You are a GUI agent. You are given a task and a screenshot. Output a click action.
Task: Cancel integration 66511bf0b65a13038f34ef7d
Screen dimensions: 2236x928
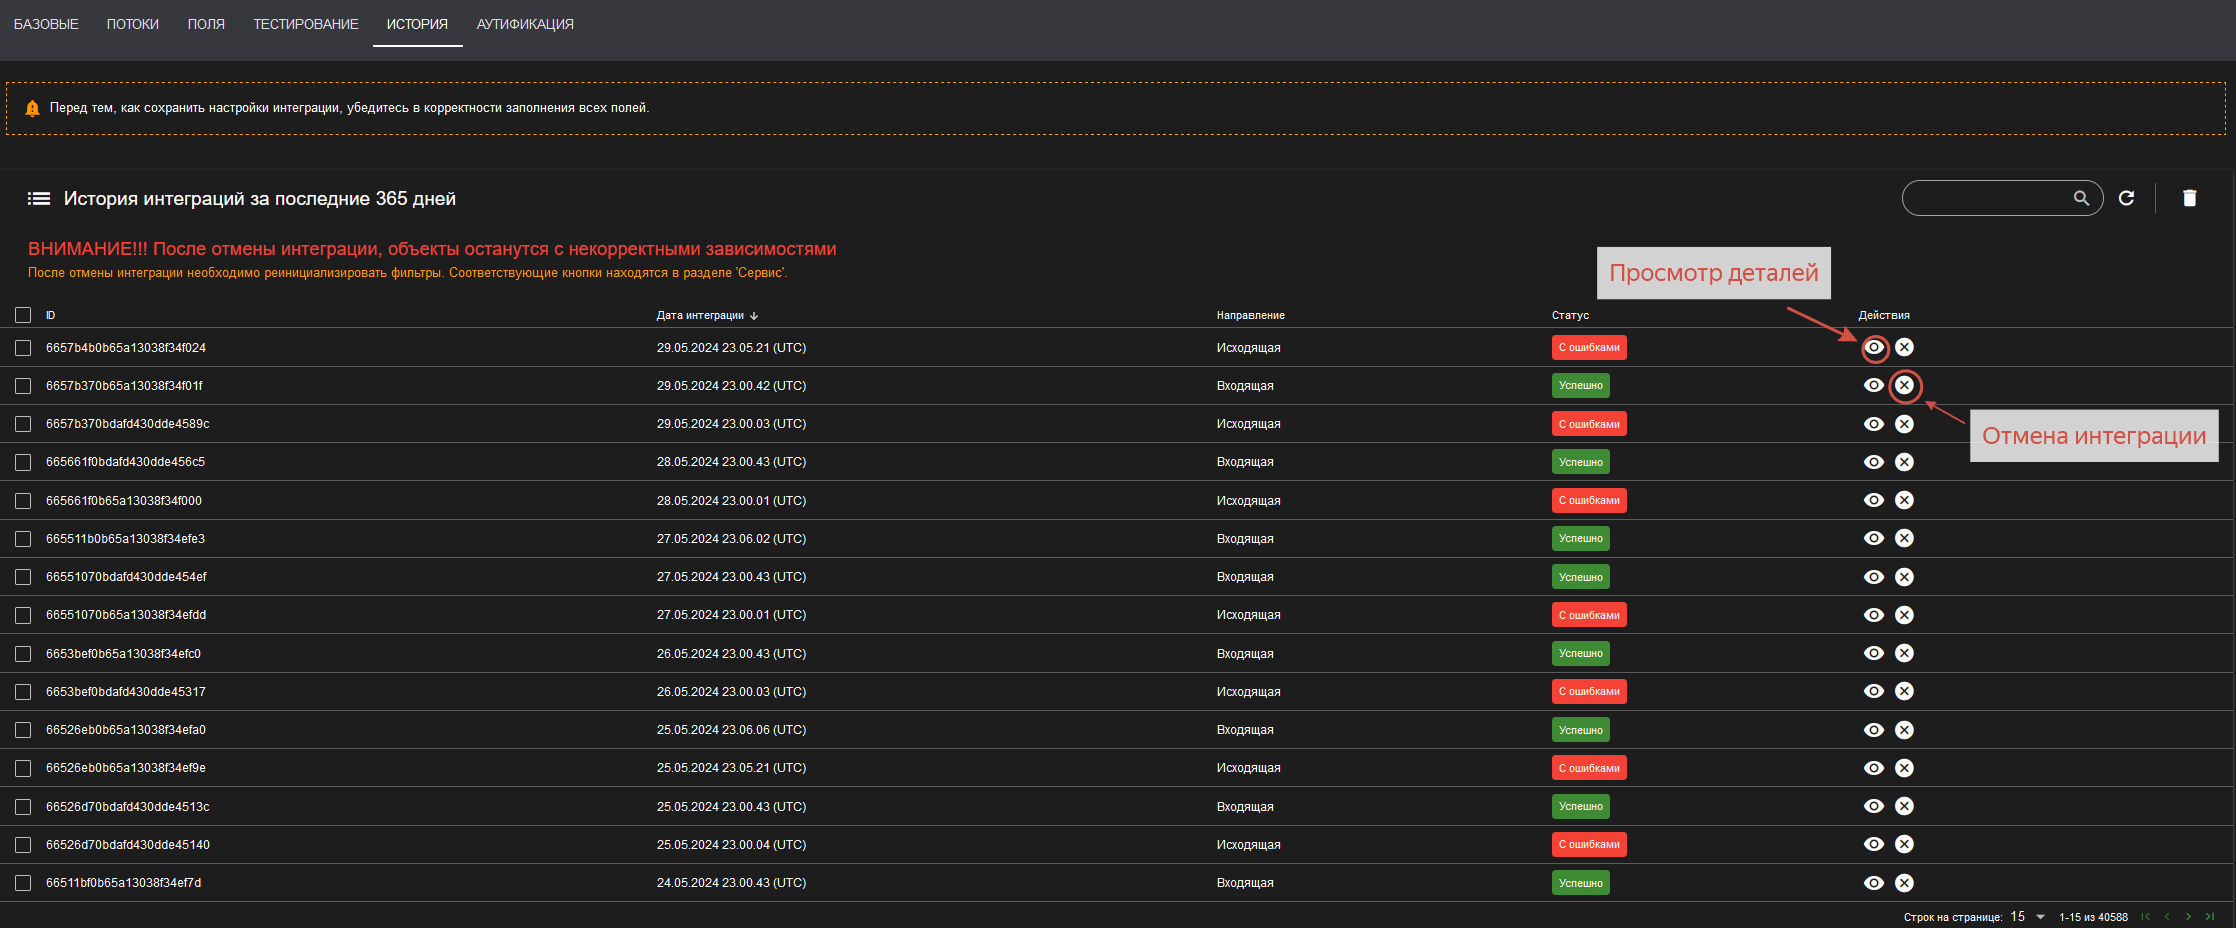(x=1905, y=883)
